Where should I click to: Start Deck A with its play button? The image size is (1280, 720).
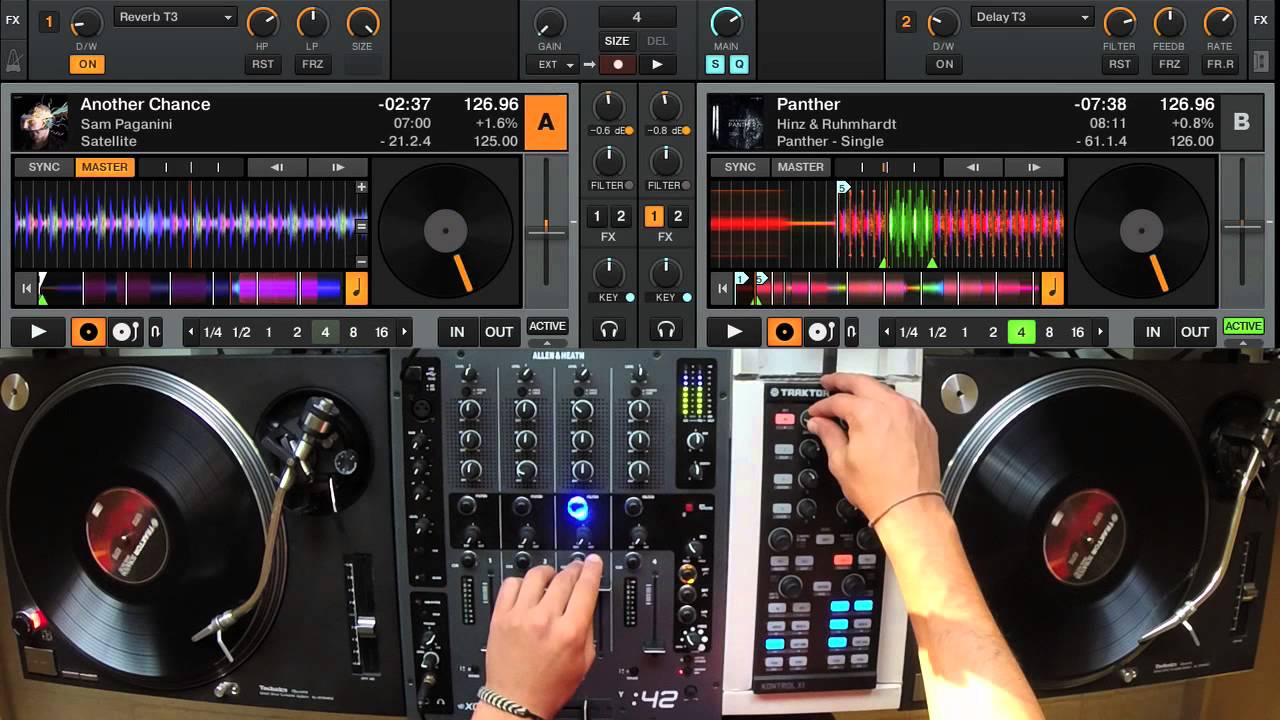38,332
